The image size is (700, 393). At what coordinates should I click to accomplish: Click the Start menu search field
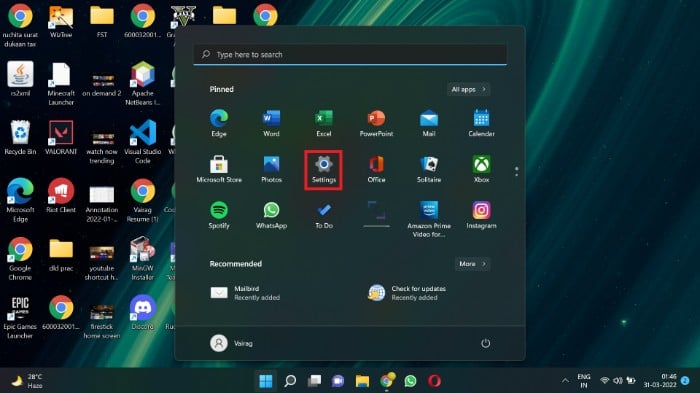[350, 54]
